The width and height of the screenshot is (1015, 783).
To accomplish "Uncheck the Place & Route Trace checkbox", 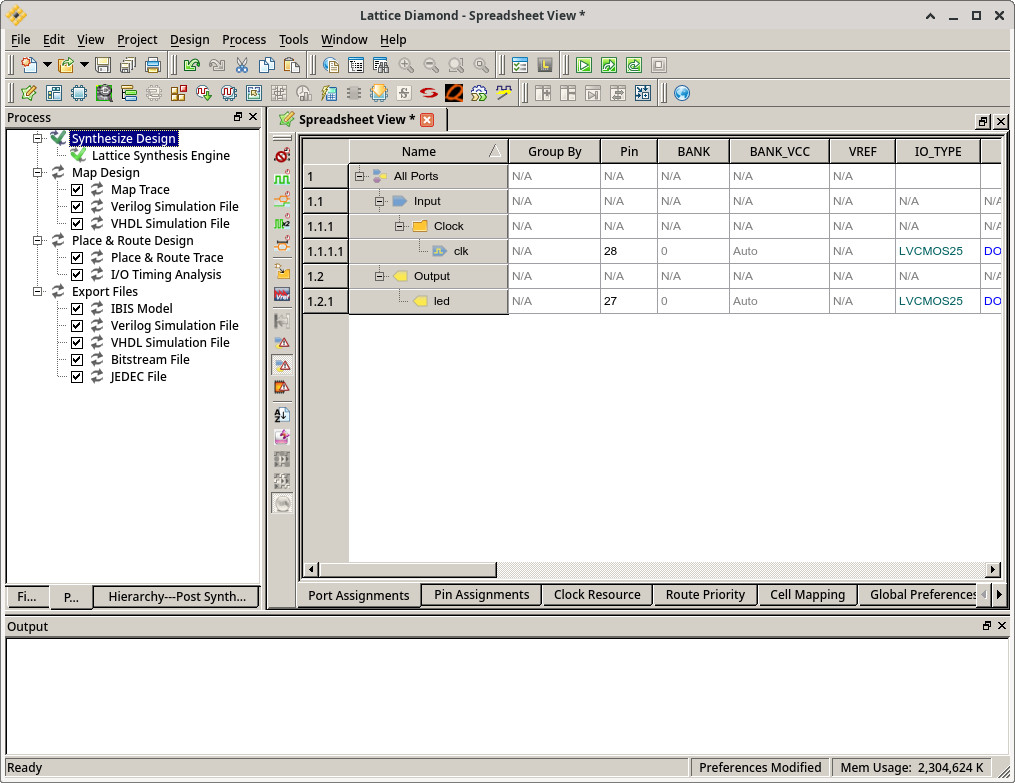I will pyautogui.click(x=77, y=258).
